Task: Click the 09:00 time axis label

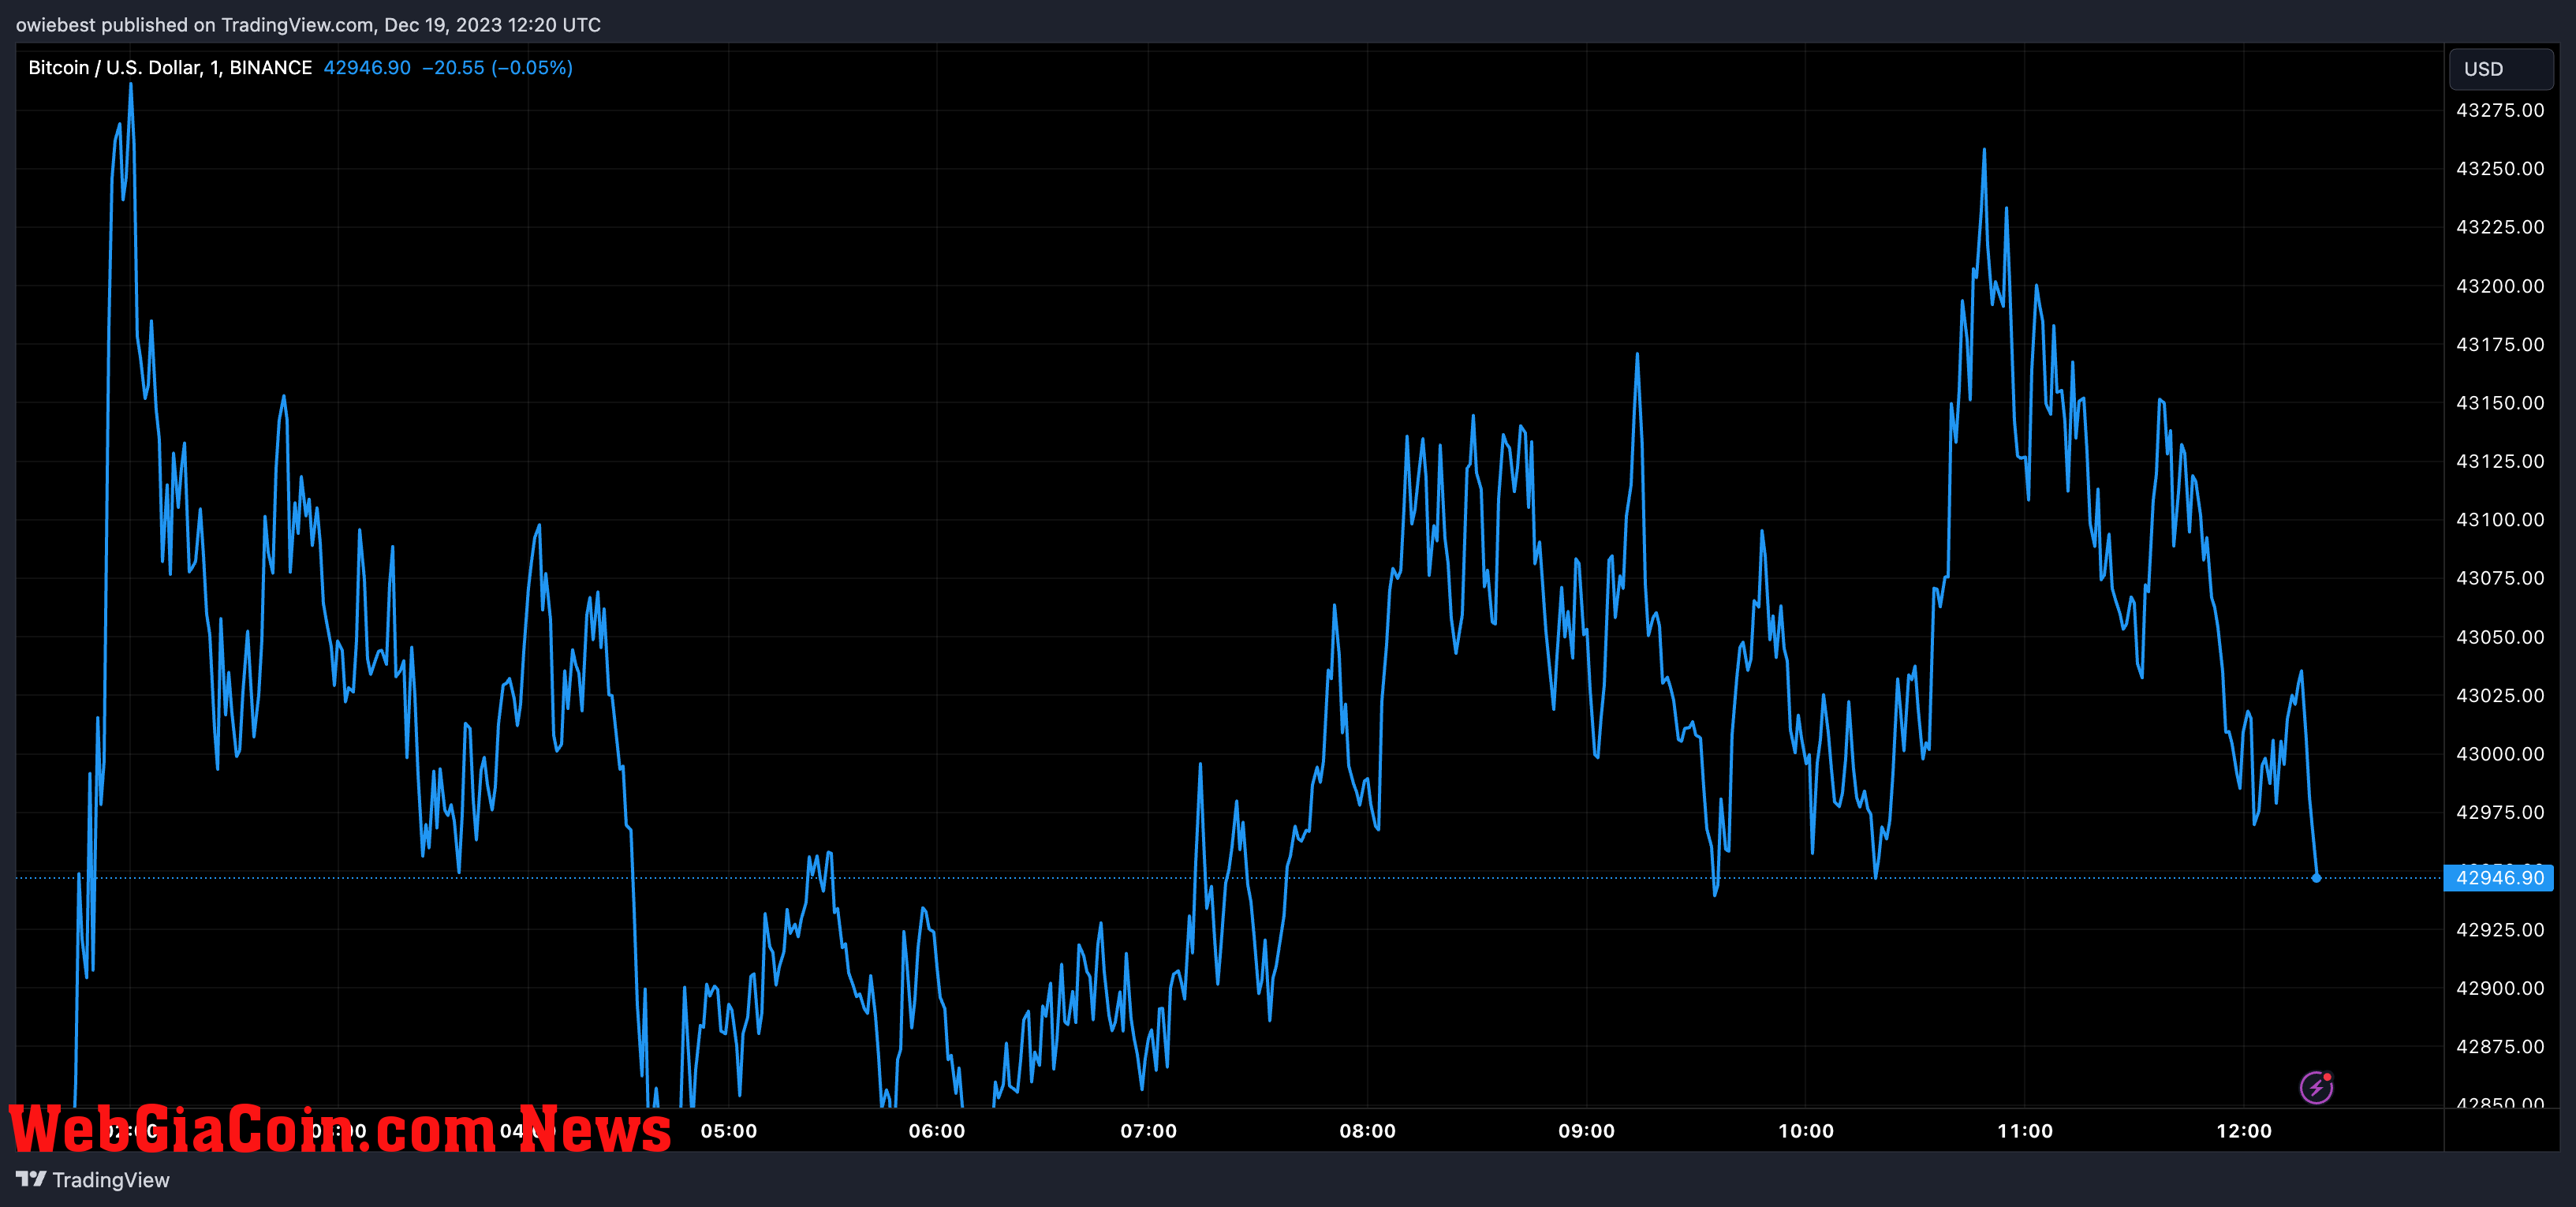Action: (x=1586, y=1131)
